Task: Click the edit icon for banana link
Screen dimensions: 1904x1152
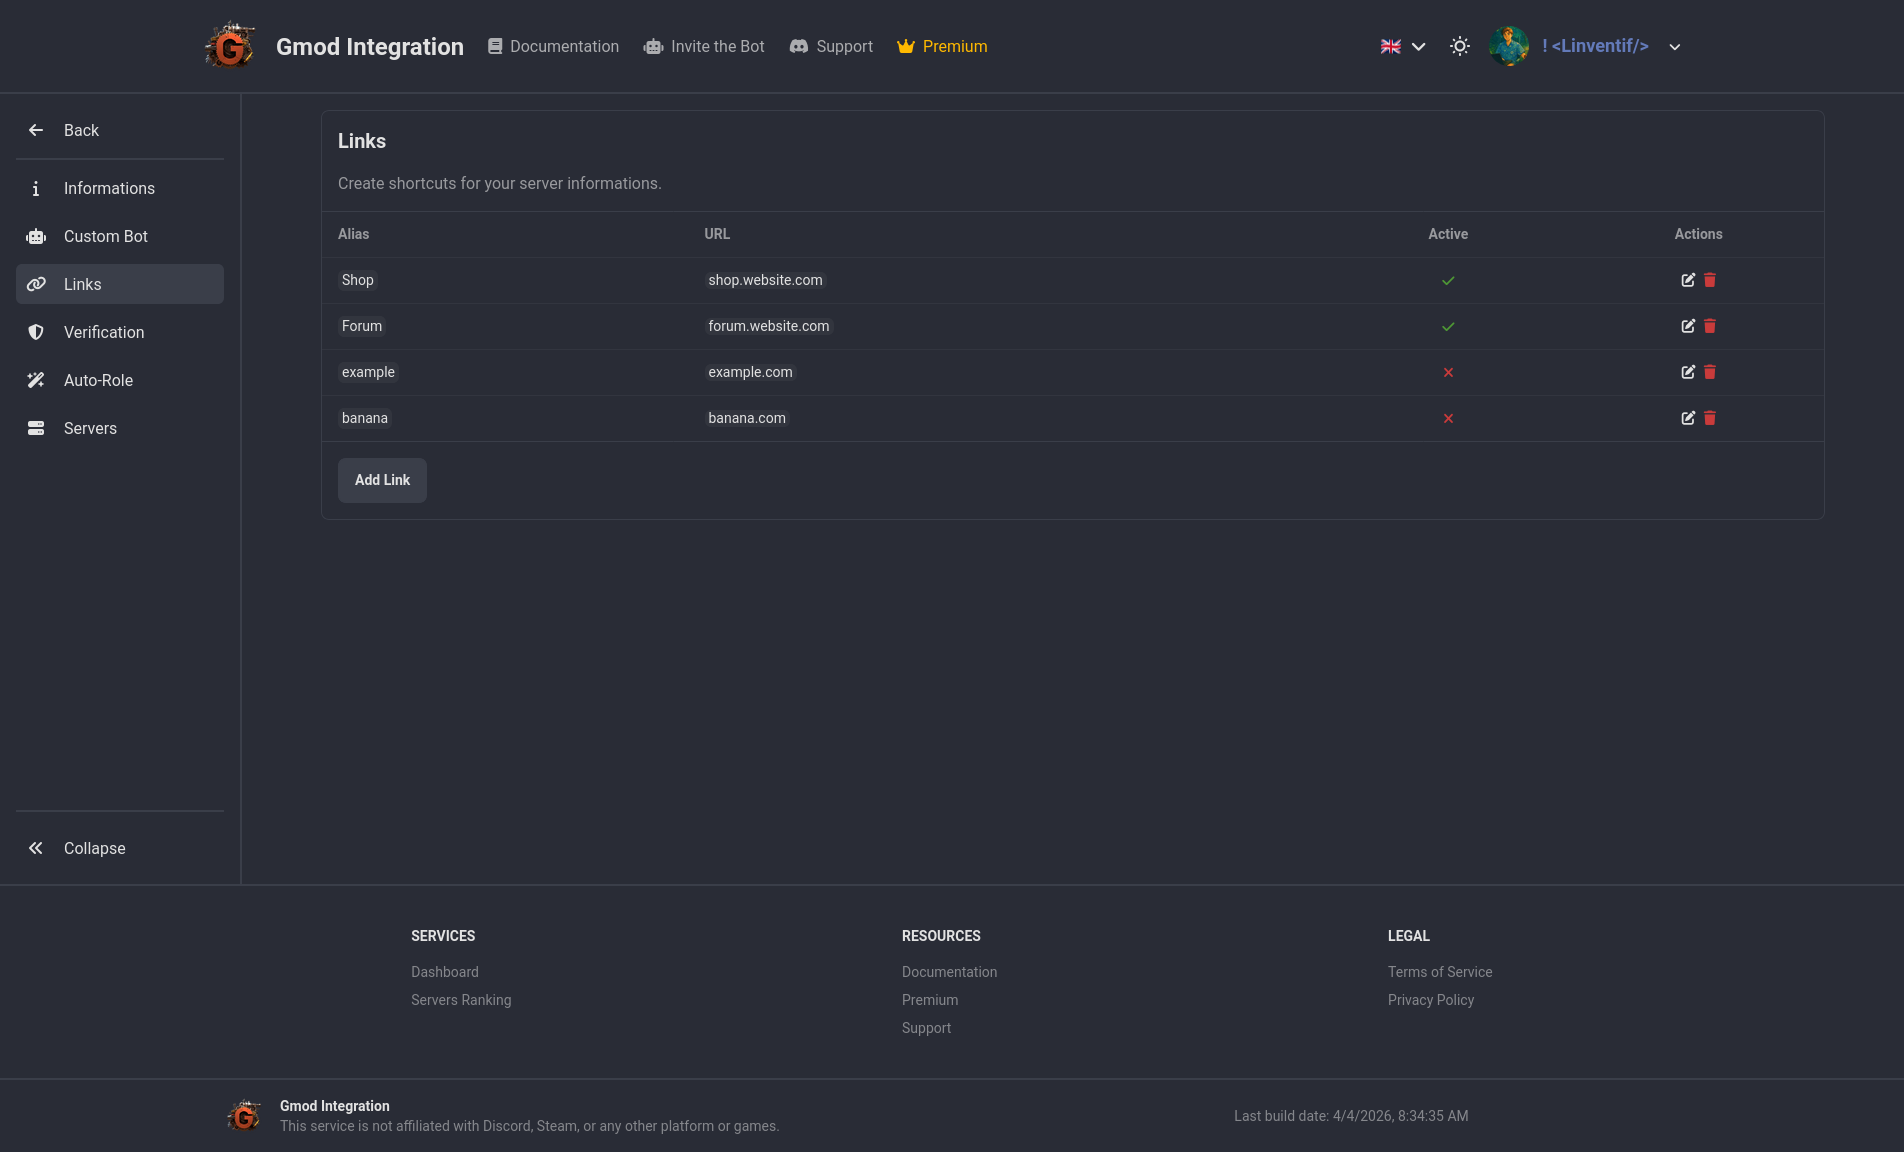Action: click(x=1687, y=418)
